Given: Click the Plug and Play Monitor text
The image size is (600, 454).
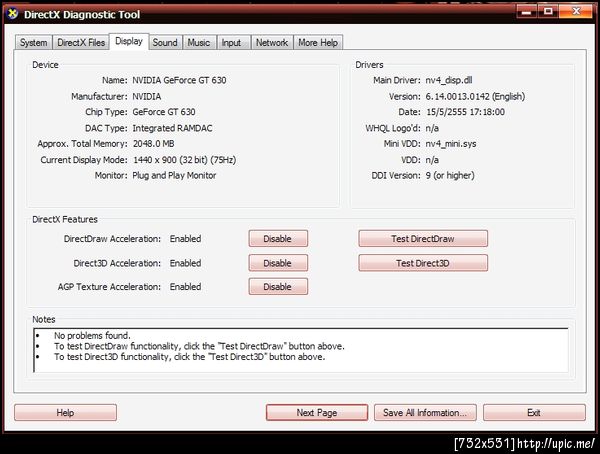Looking at the screenshot, I should [174, 176].
